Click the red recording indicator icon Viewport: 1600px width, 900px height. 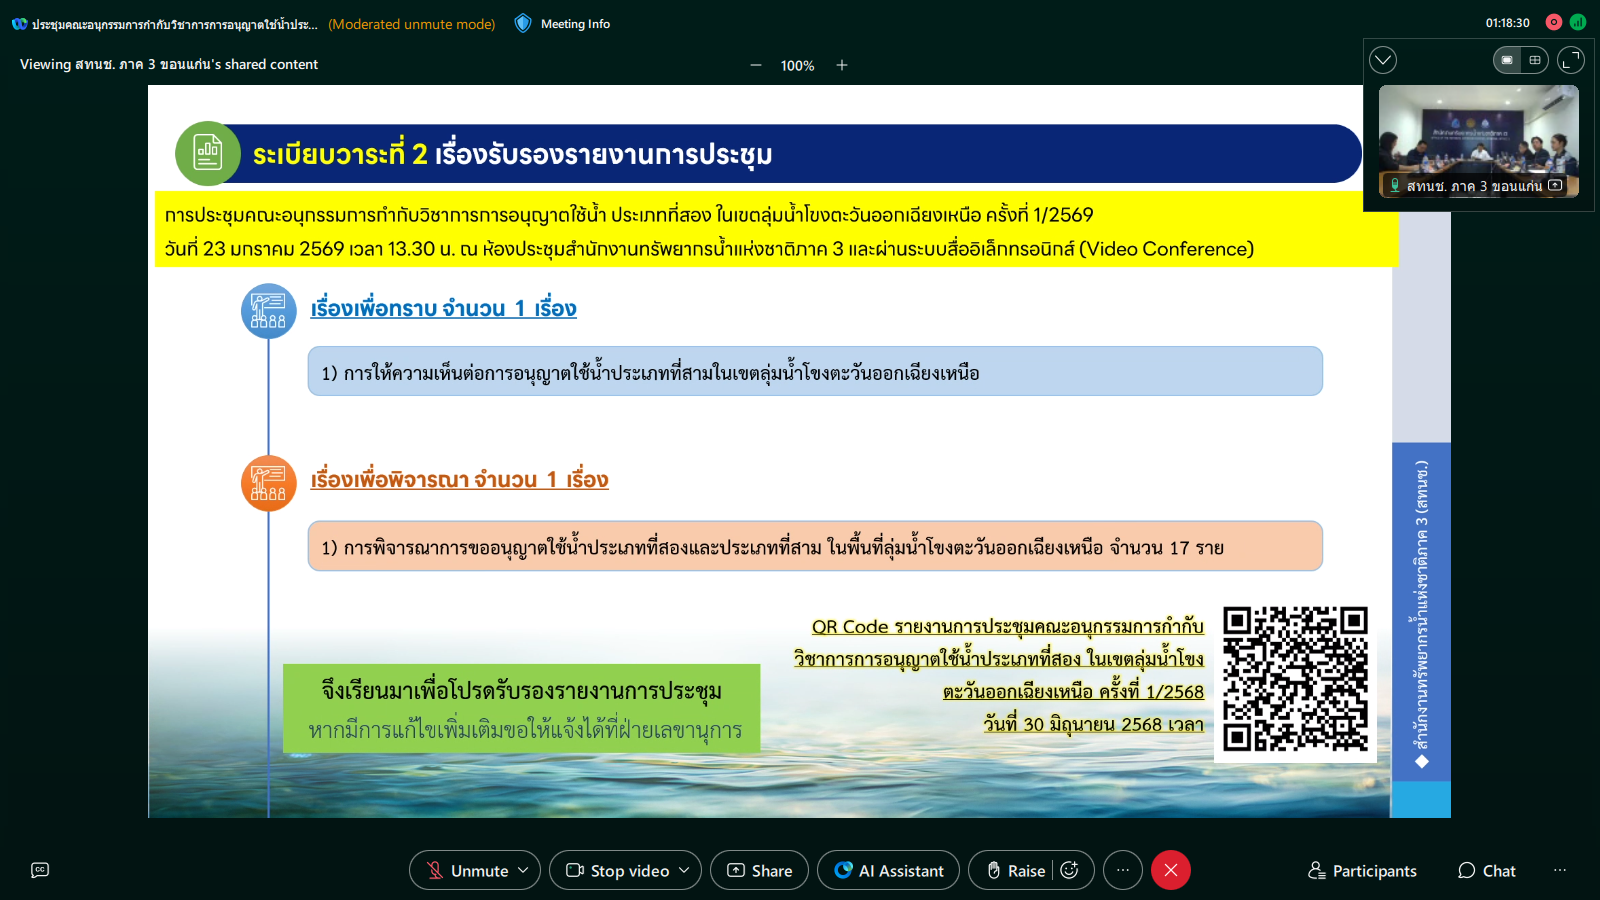[1554, 22]
